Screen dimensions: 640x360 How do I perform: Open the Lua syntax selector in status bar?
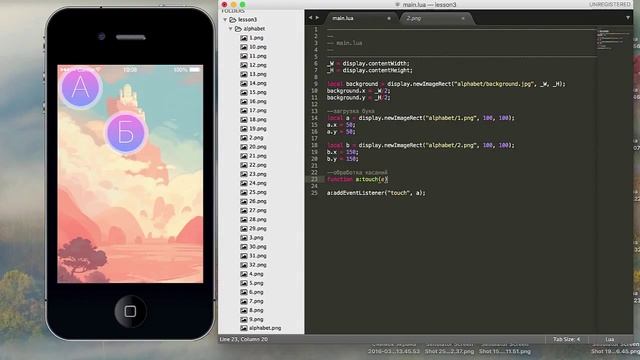click(x=610, y=339)
